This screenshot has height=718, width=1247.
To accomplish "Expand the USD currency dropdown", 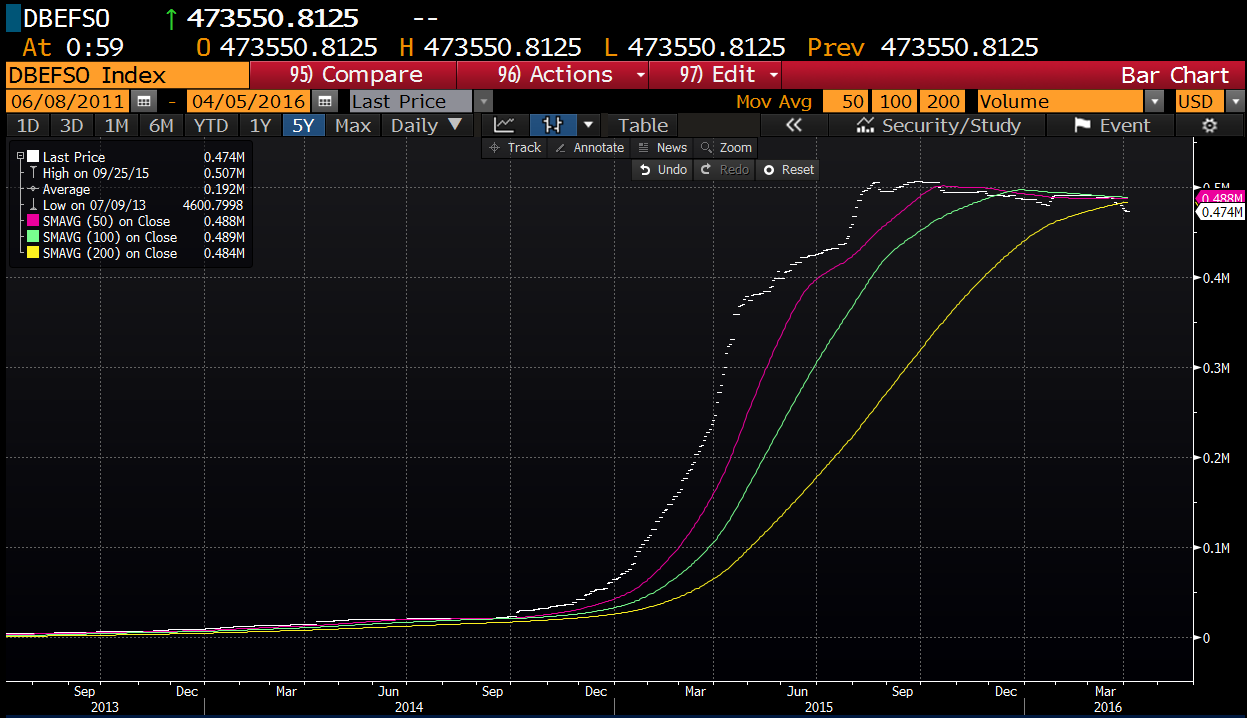I will click(1235, 101).
